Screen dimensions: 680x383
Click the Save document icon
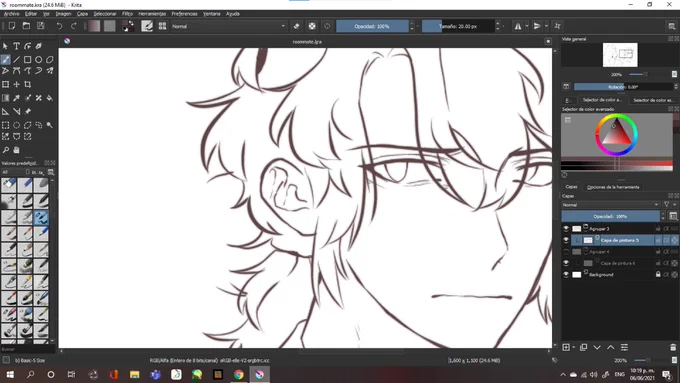click(x=41, y=26)
